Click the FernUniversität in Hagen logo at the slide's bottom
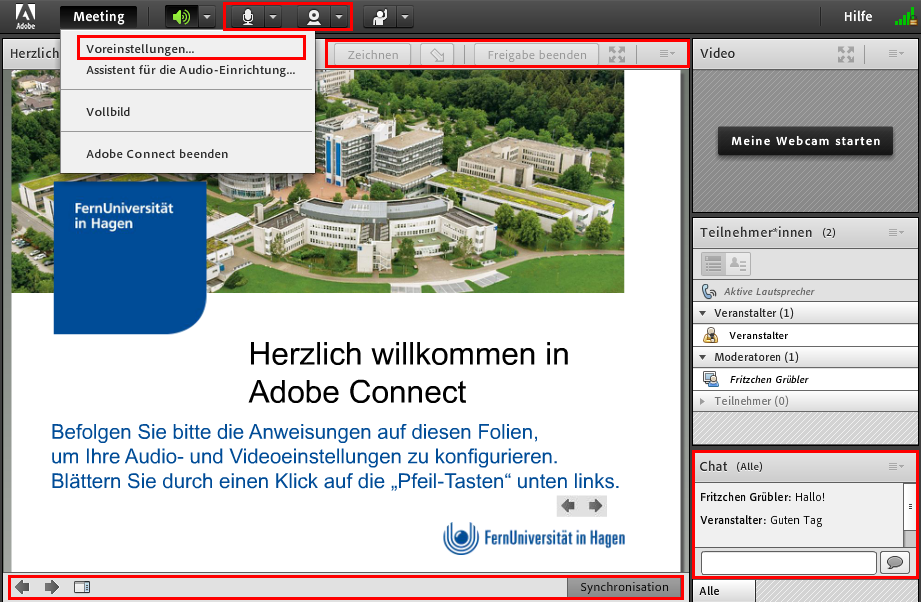The height and width of the screenshot is (602, 921). coord(534,538)
